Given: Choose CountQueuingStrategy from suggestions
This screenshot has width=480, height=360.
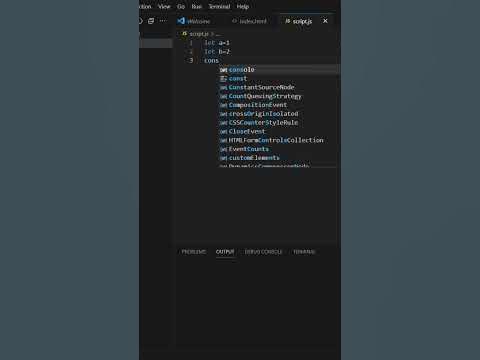Looking at the screenshot, I should pos(278,96).
